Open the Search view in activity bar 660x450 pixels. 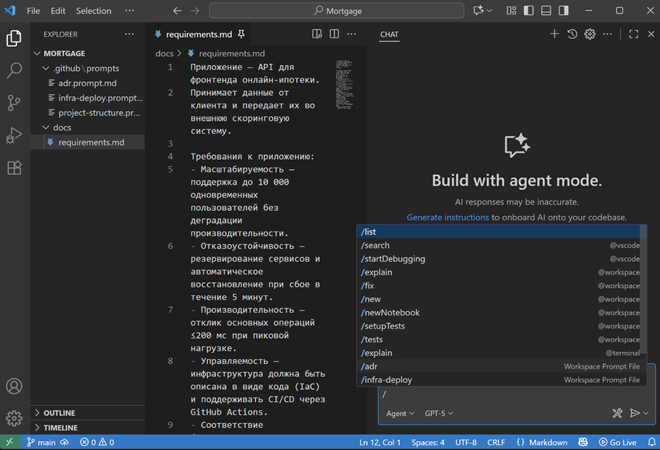[x=15, y=71]
